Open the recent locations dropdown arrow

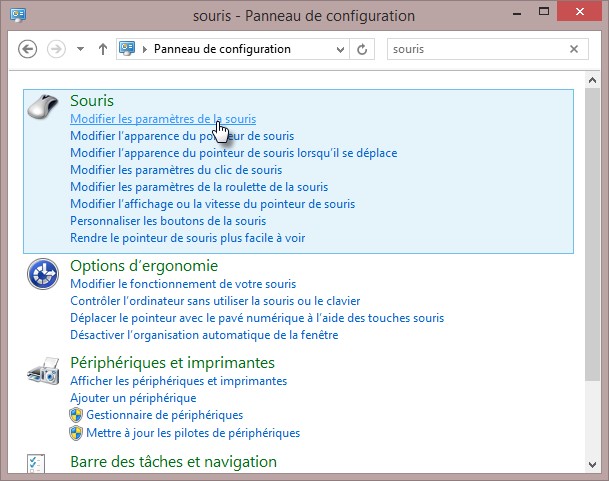tap(80, 49)
